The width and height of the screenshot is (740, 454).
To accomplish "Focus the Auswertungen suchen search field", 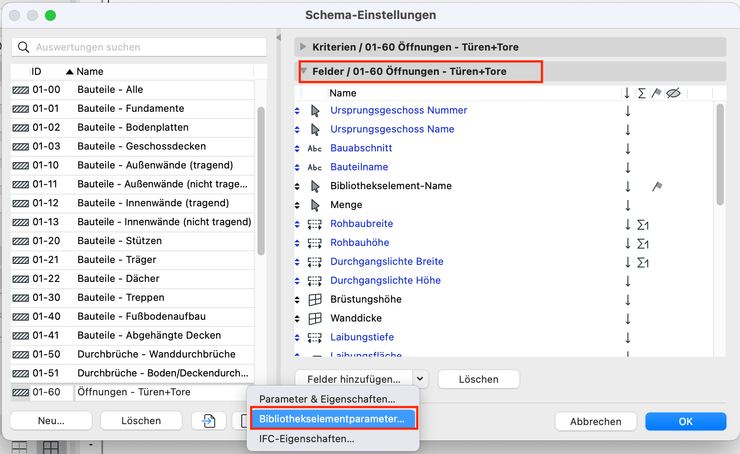I will pyautogui.click(x=139, y=47).
